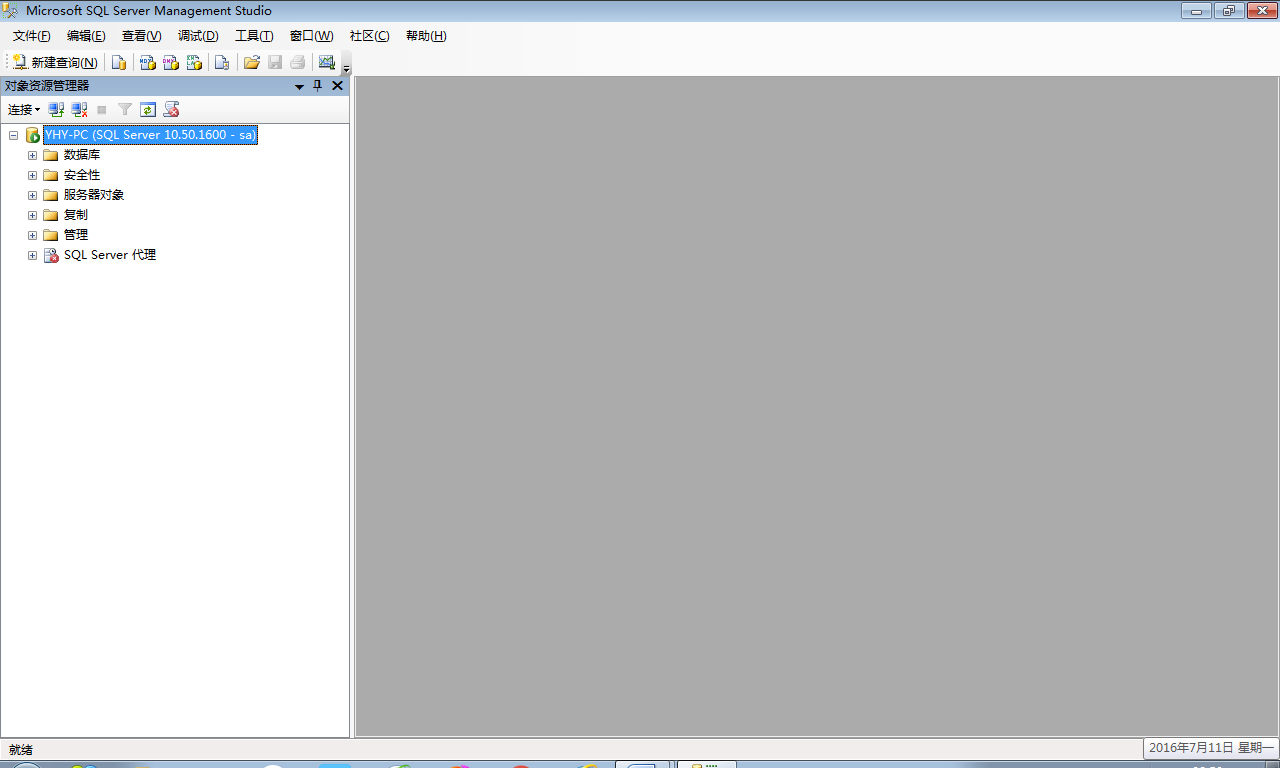The image size is (1280, 768).
Task: Refresh the Object Explorer tree
Action: pos(148,110)
